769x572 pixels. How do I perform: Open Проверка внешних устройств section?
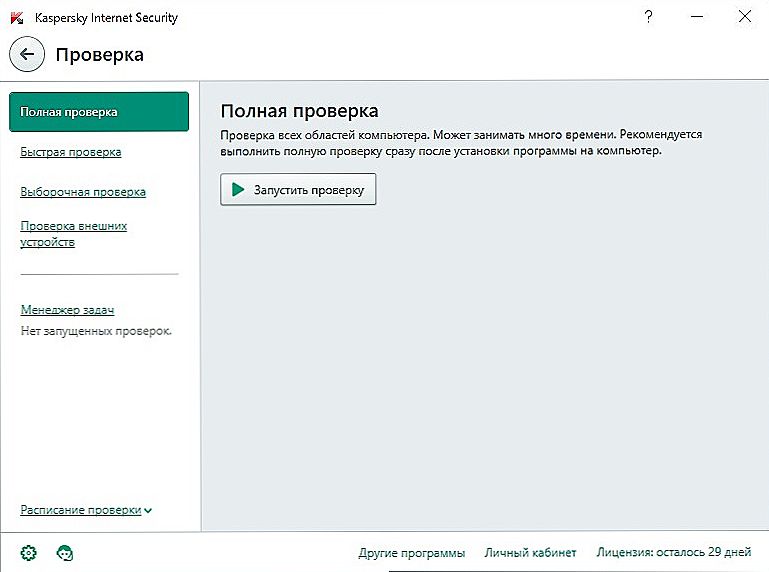[74, 234]
